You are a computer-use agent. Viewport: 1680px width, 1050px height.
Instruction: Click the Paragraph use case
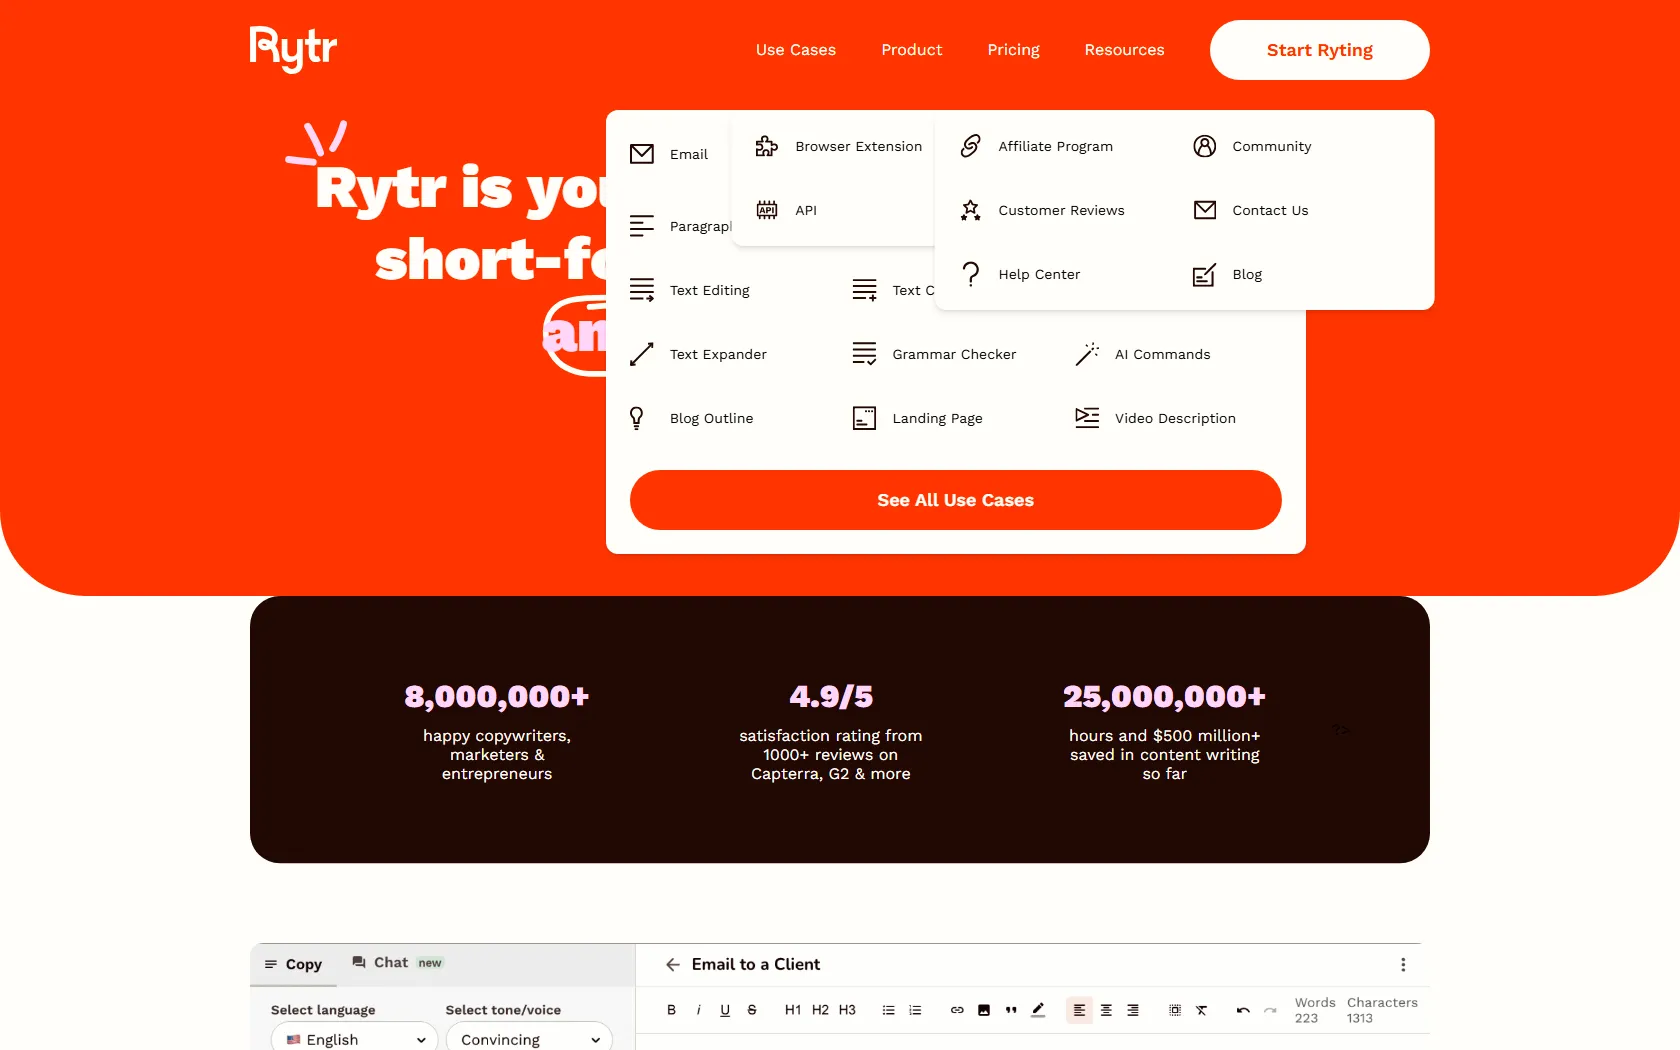tap(680, 226)
